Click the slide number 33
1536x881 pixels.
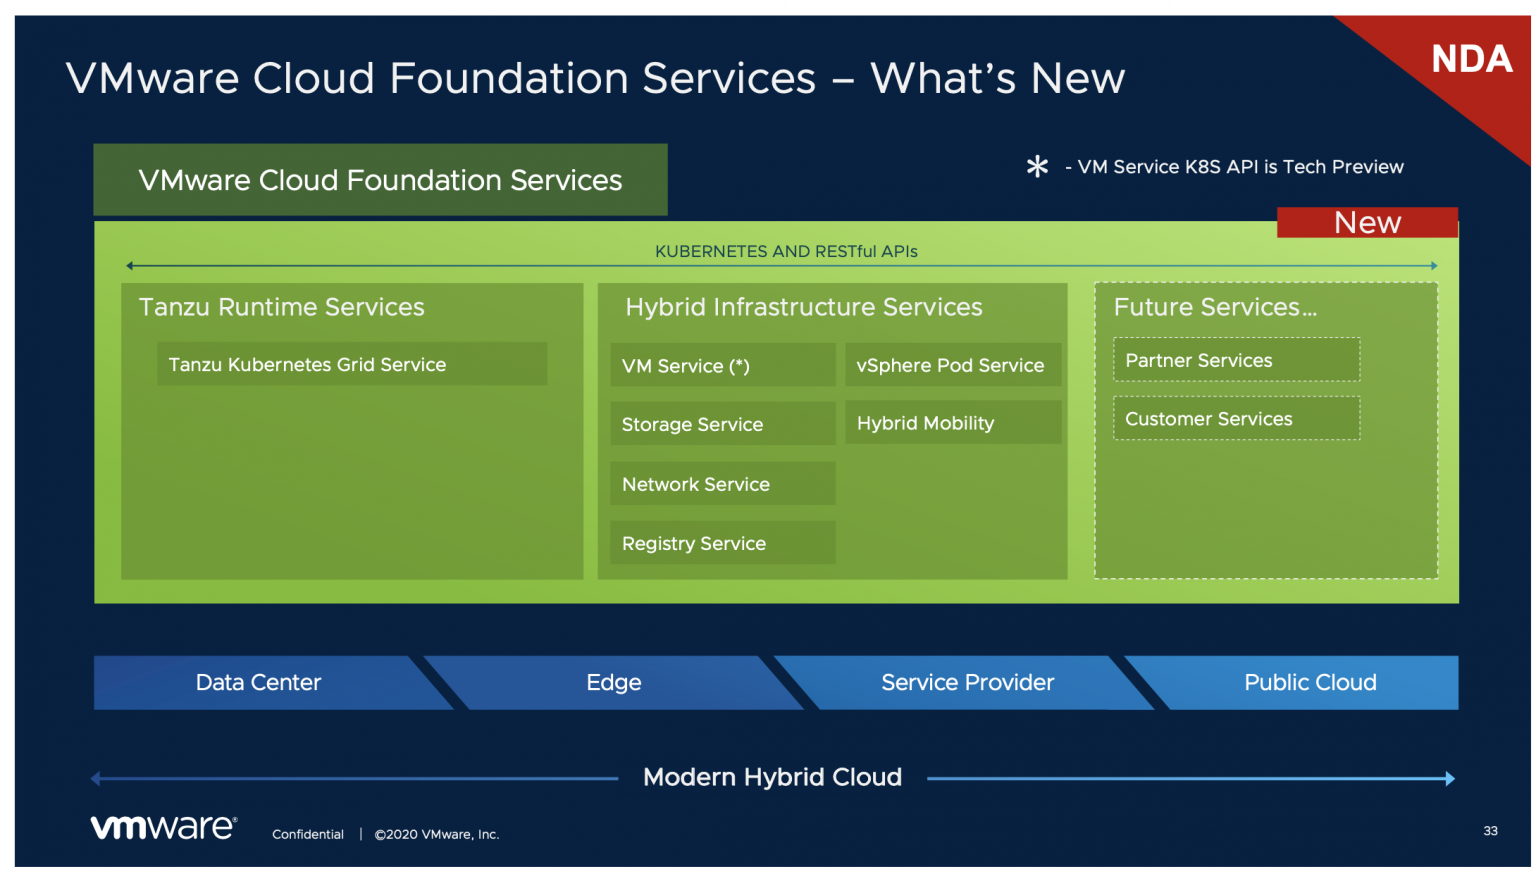pos(1490,831)
